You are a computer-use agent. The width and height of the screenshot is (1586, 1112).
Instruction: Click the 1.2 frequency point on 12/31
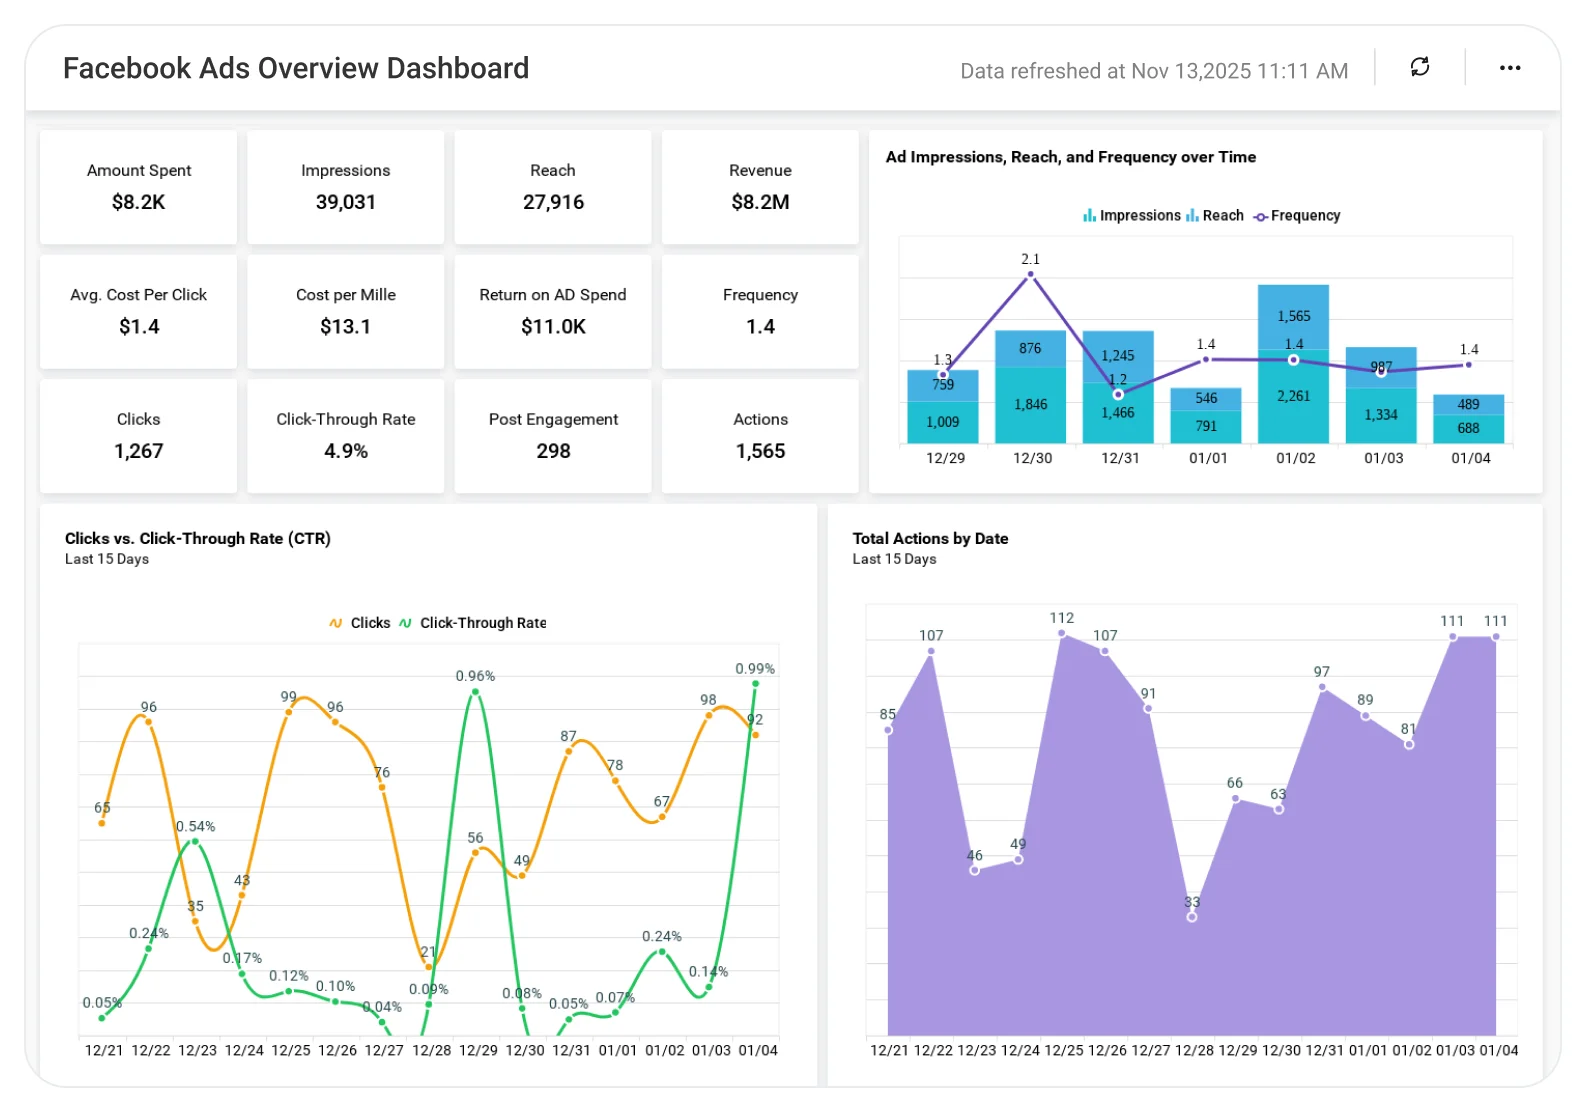click(1118, 394)
